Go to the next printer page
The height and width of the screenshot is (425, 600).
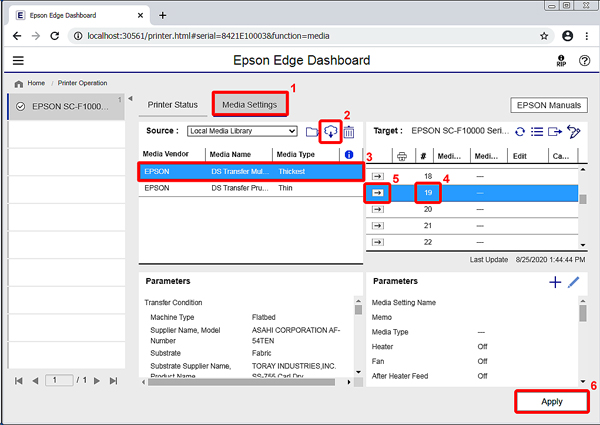[x=97, y=381]
